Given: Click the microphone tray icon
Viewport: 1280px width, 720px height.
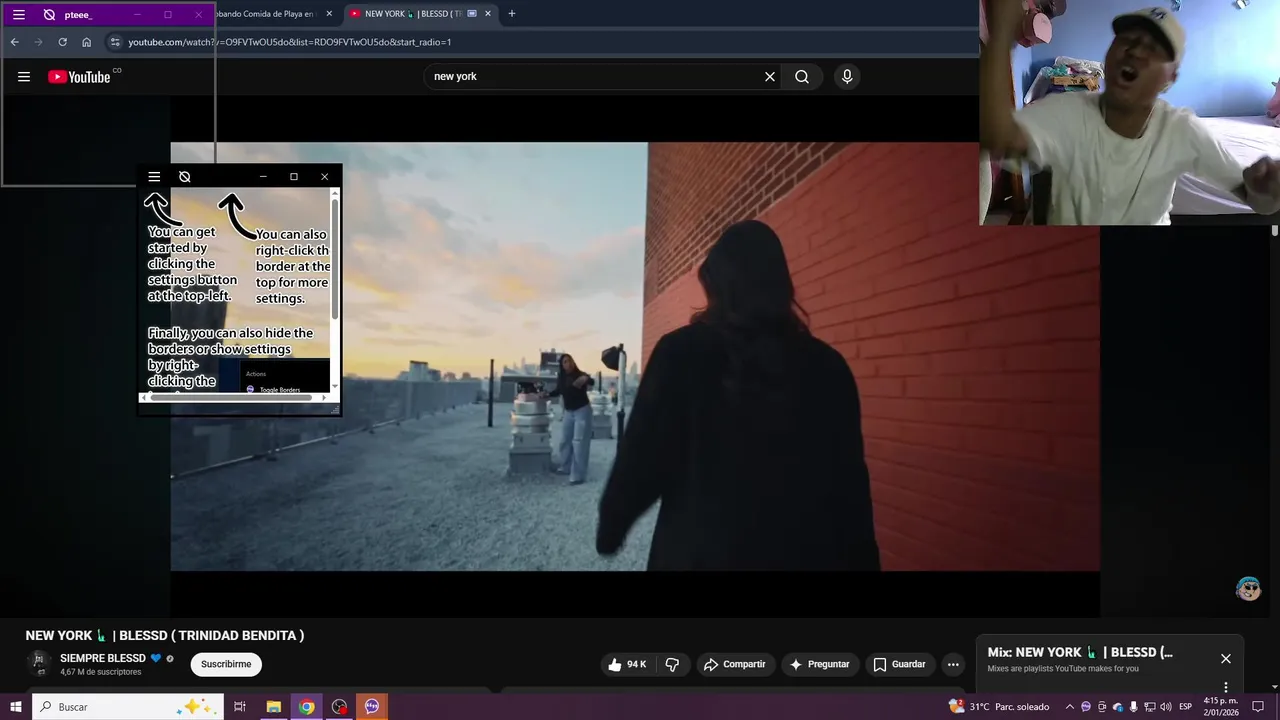Looking at the screenshot, I should coord(1134,707).
